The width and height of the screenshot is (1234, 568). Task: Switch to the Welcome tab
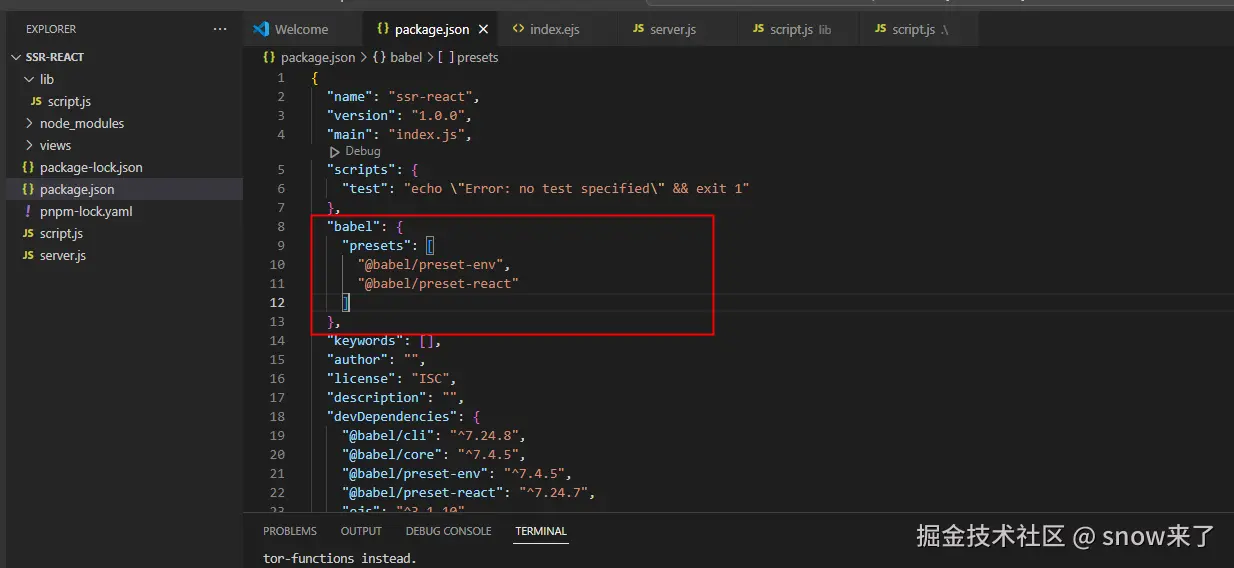coord(301,30)
